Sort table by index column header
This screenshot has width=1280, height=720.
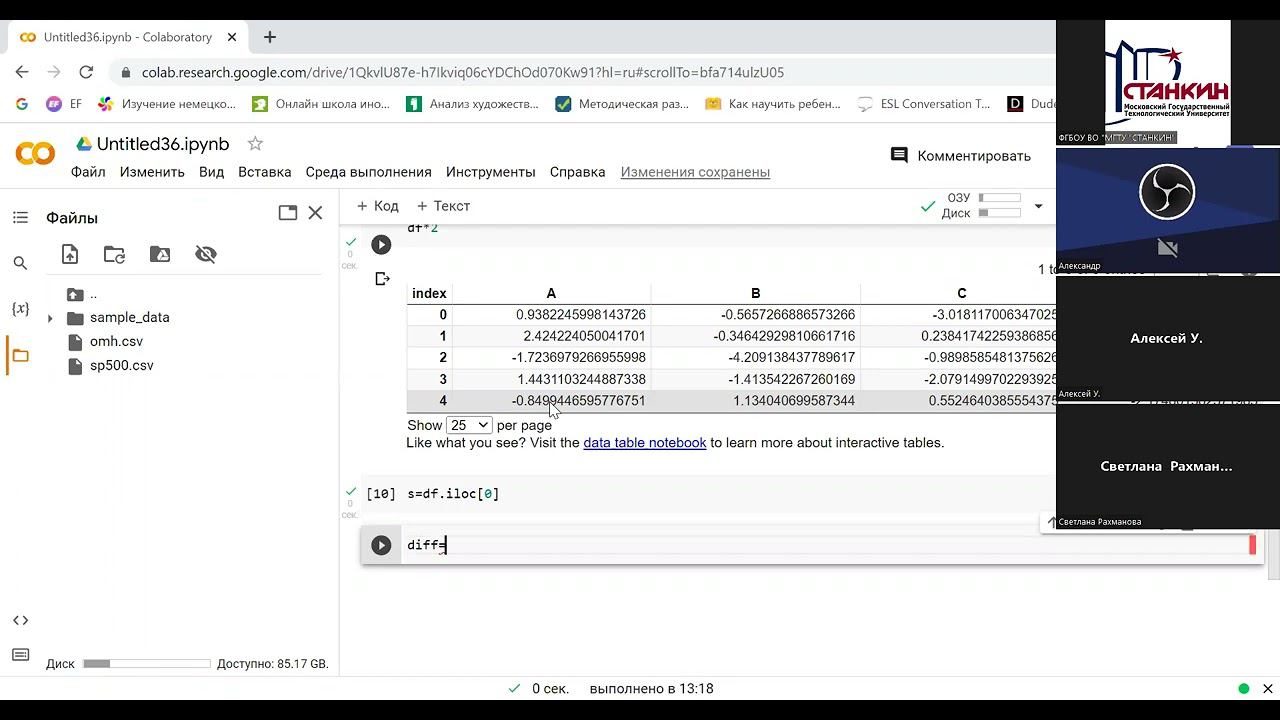pos(429,293)
